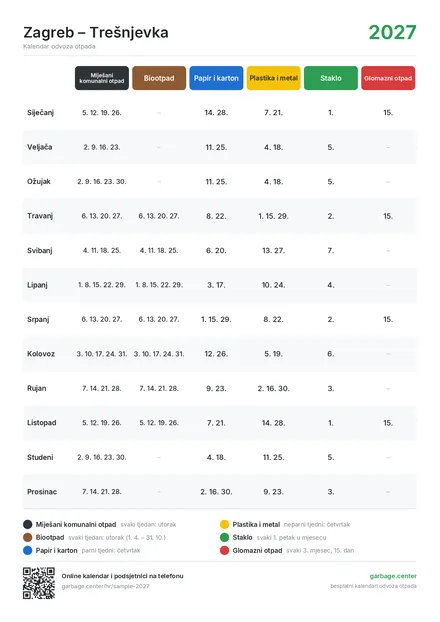Click the brown Biootpad legend dot

(27, 538)
